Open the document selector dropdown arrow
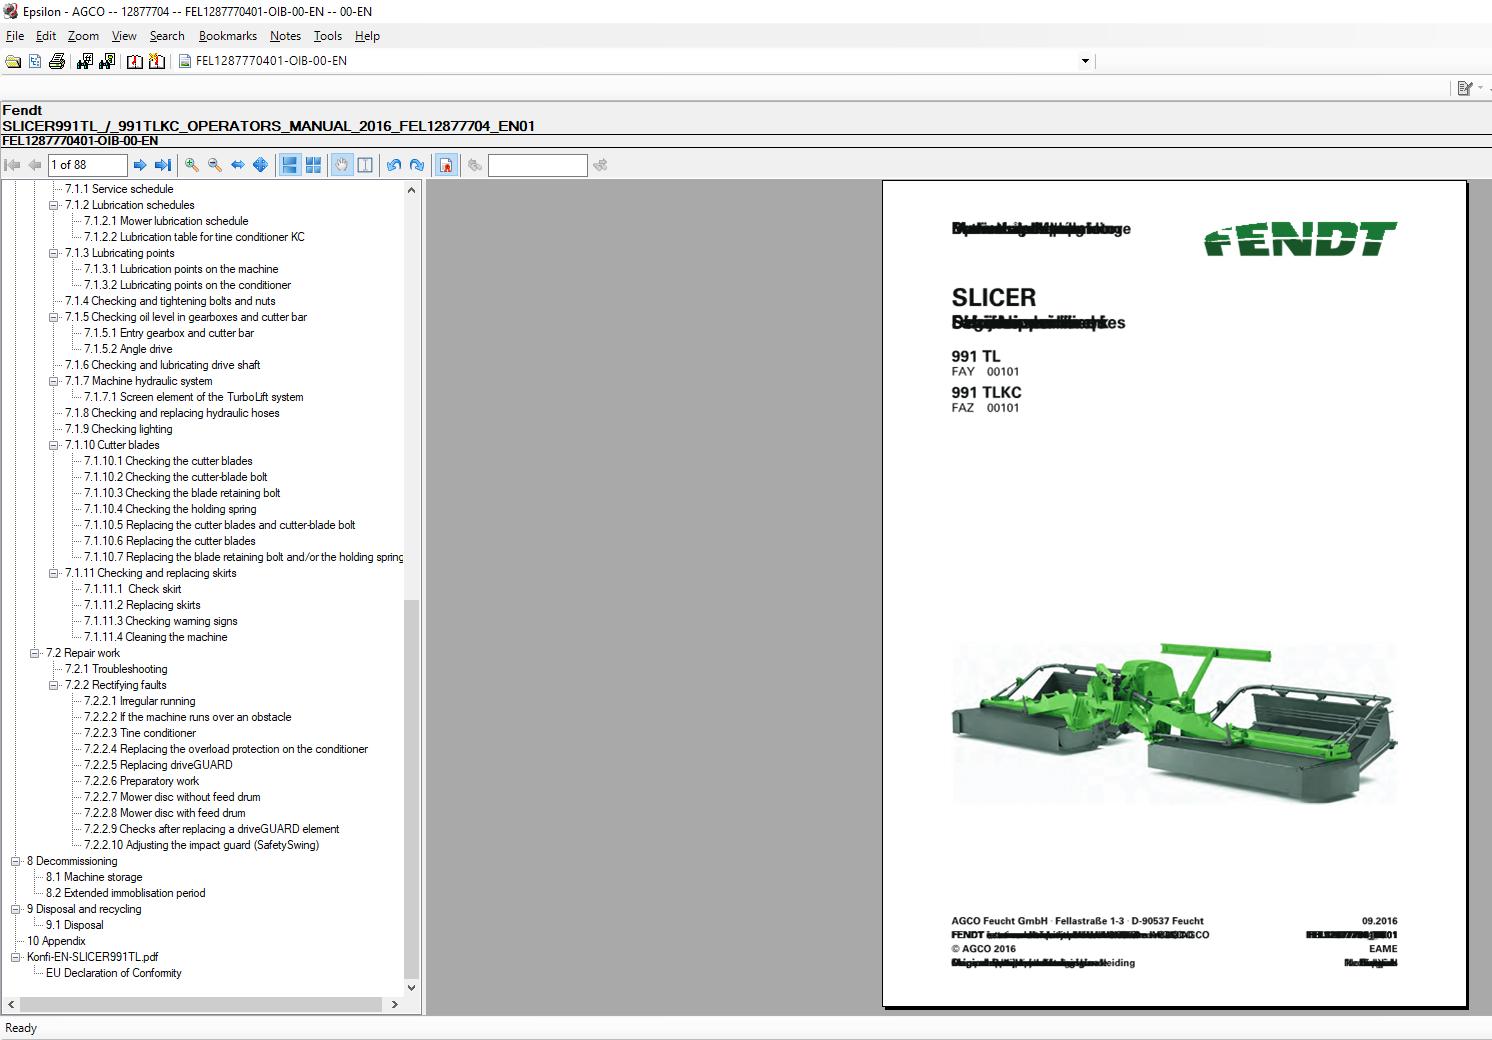Image resolution: width=1492 pixels, height=1040 pixels. click(1085, 61)
